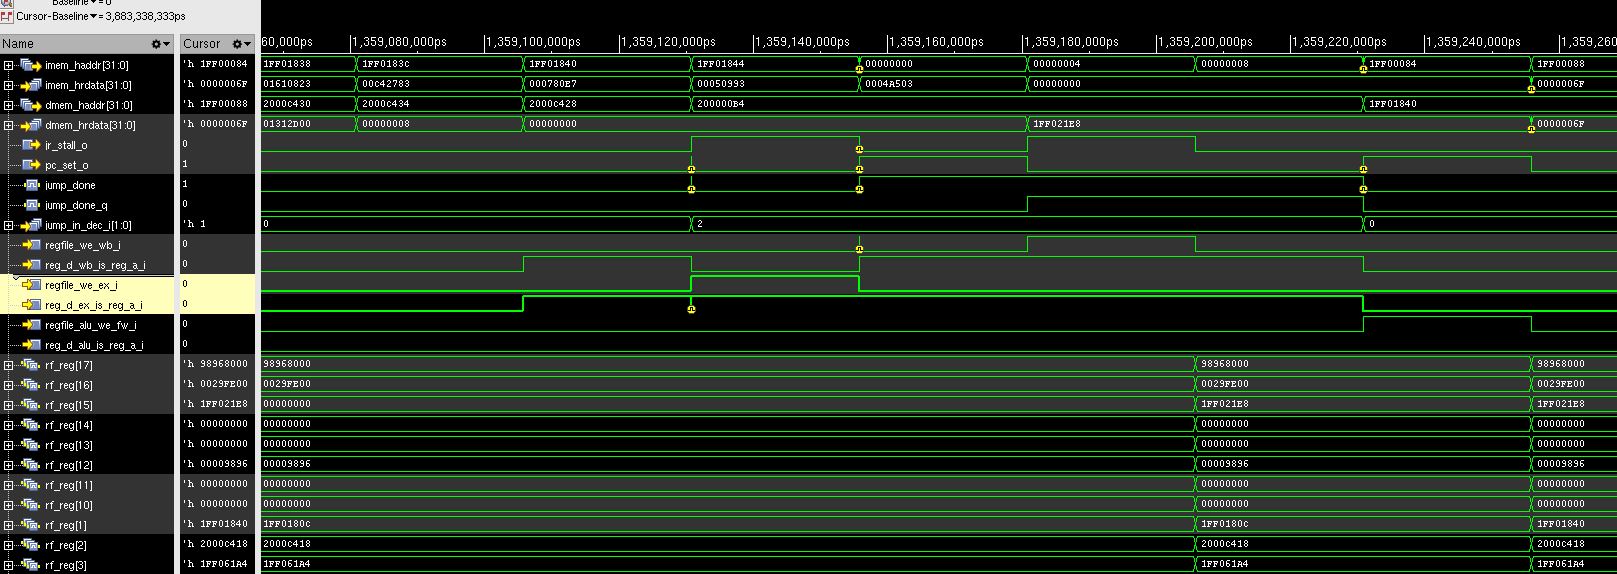Click the Name column header
The width and height of the screenshot is (1617, 574).
pos(87,44)
